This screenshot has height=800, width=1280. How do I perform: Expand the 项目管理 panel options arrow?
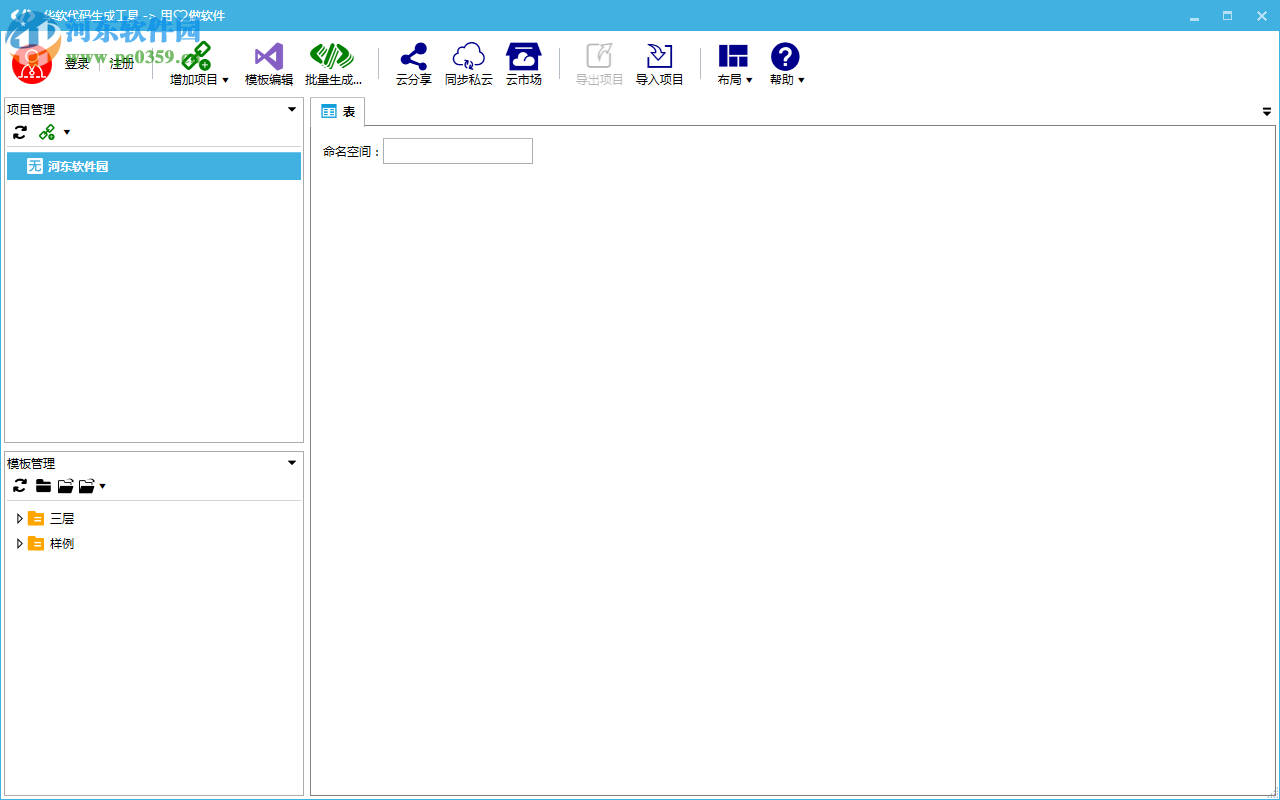[x=292, y=109]
